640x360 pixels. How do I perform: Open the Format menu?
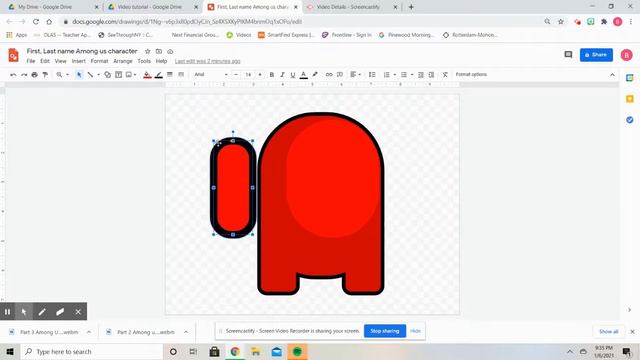pyautogui.click(x=99, y=61)
